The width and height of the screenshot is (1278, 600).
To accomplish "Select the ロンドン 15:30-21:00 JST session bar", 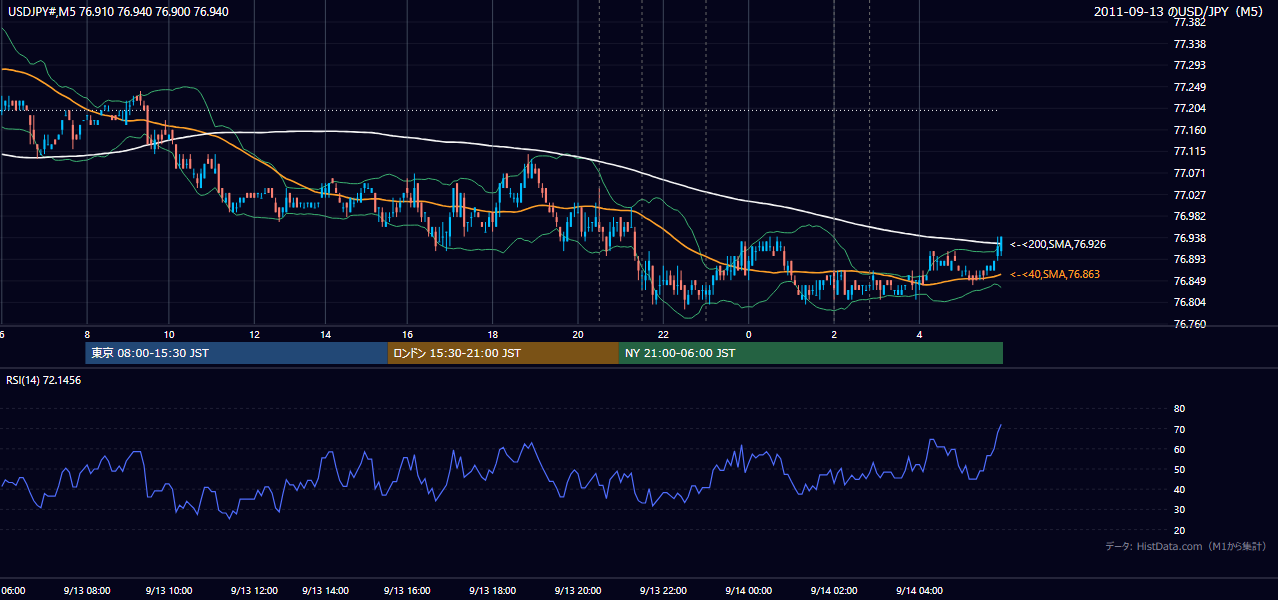I will (503, 353).
